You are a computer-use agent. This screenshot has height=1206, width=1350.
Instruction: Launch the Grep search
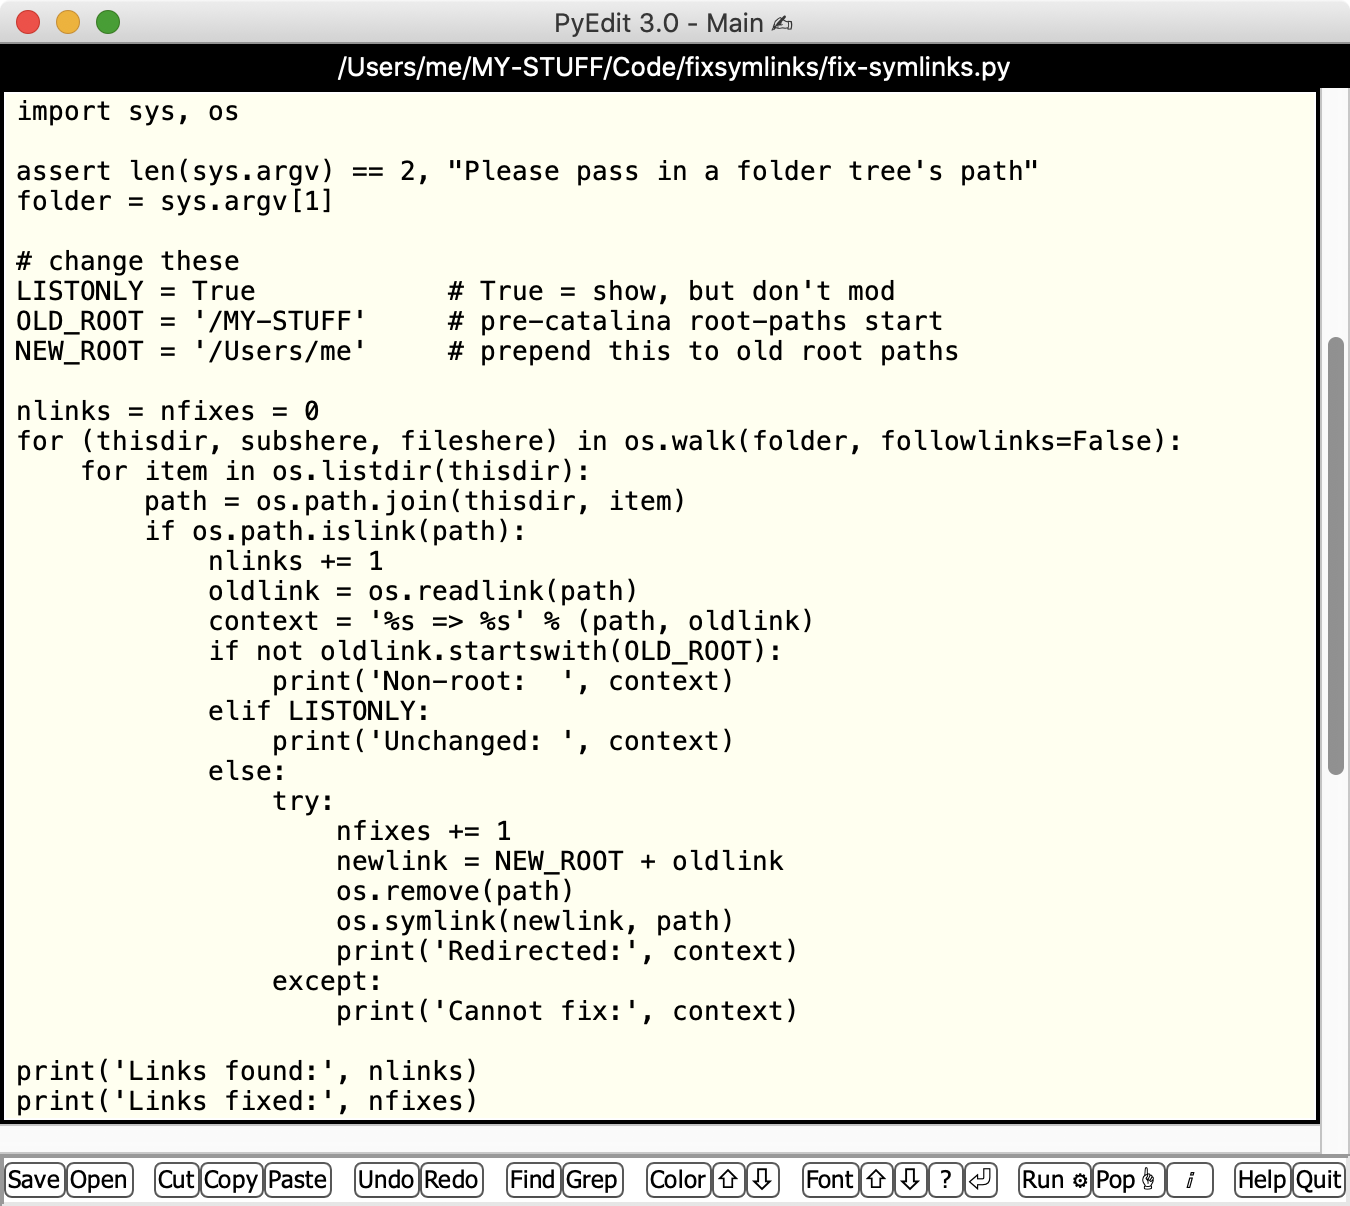click(x=592, y=1180)
